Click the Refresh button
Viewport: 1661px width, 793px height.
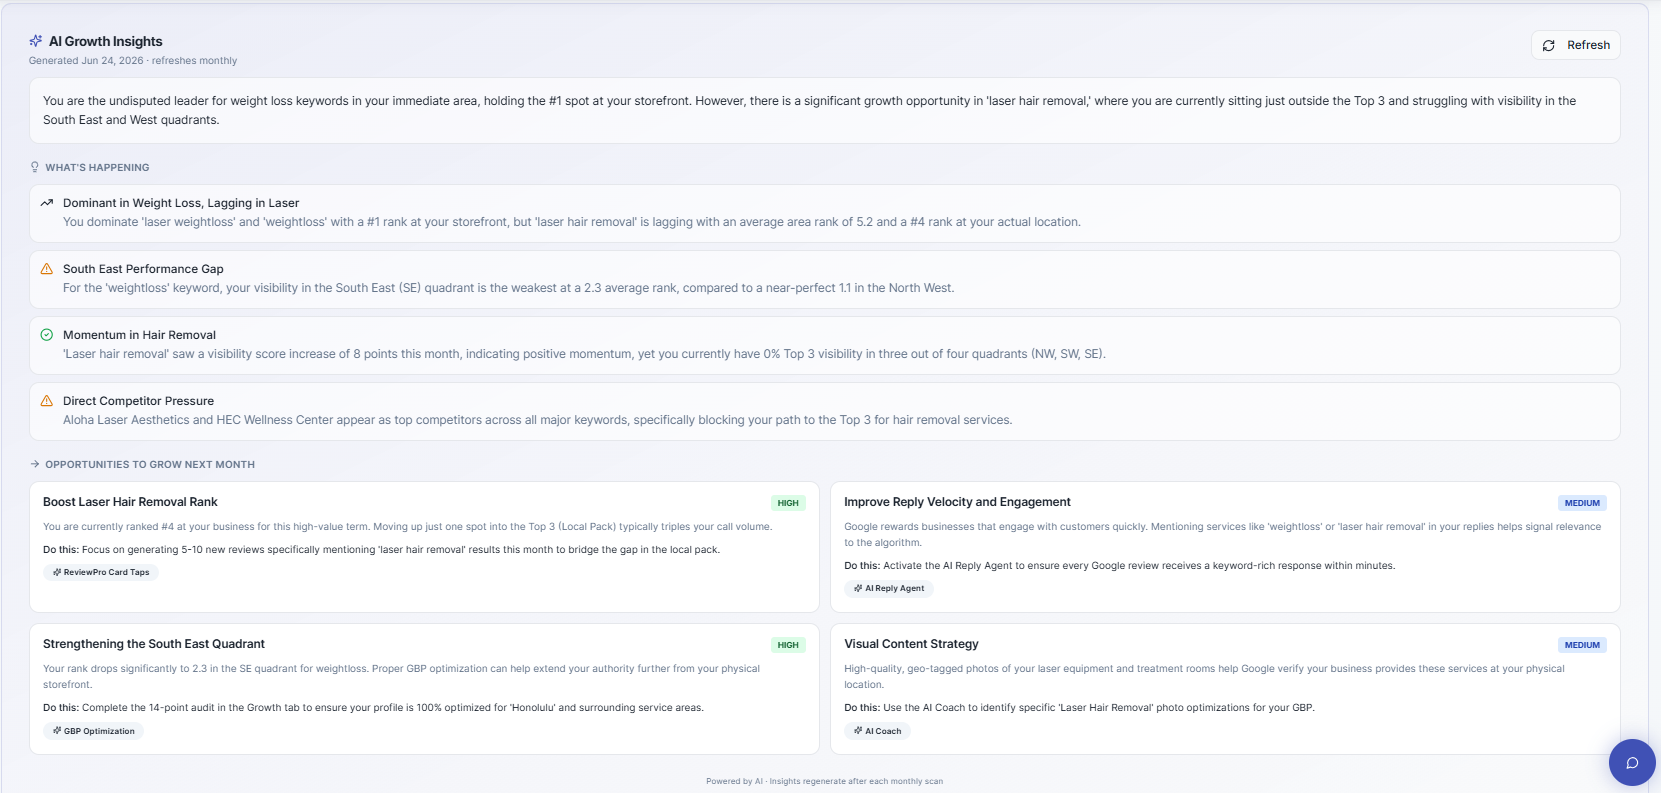(x=1575, y=45)
